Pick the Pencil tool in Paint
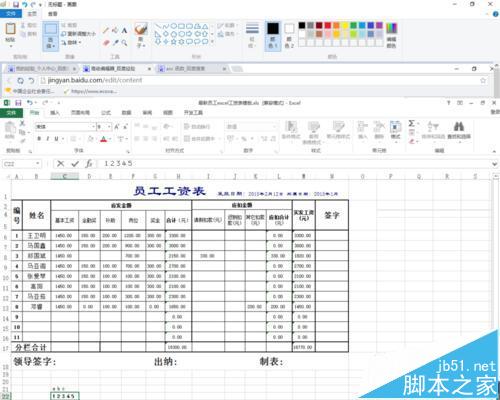The width and height of the screenshot is (500, 400). (106, 31)
